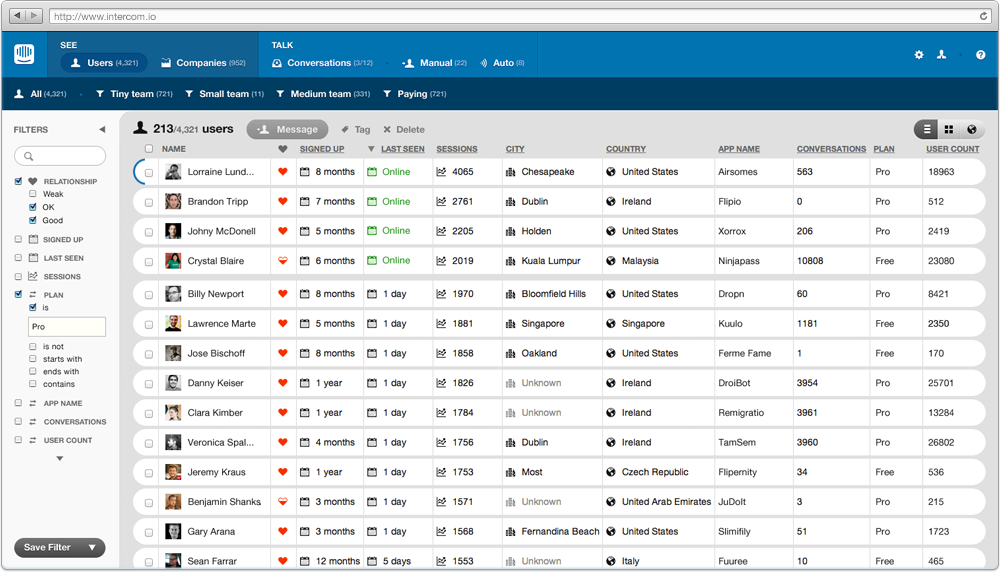
Task: Click the Intercom logo icon
Action: point(25,55)
